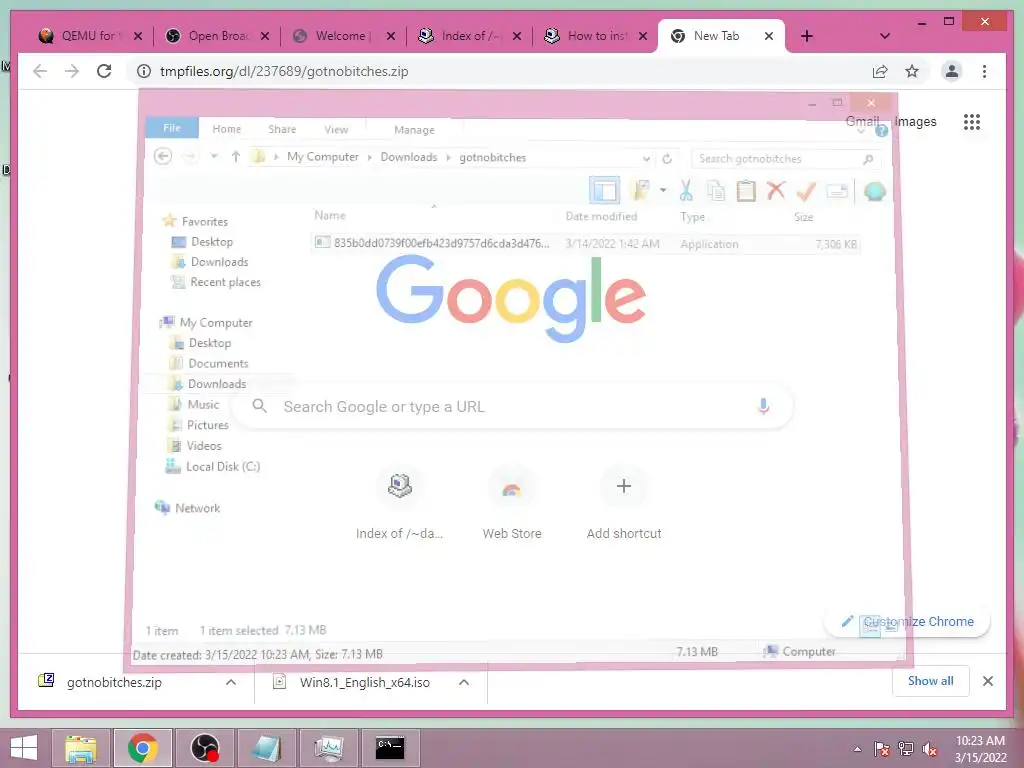Open File Explorer from the taskbar
Image resolution: width=1024 pixels, height=768 pixels.
(80, 748)
